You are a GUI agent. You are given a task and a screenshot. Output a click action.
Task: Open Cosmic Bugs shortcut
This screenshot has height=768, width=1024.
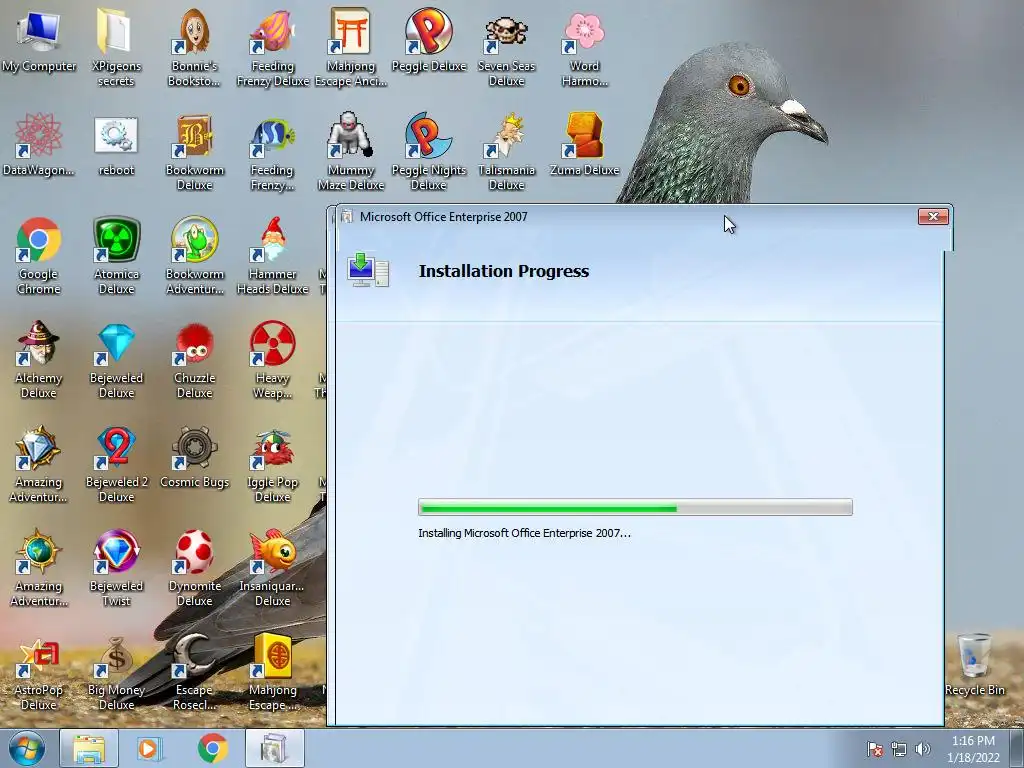194,458
